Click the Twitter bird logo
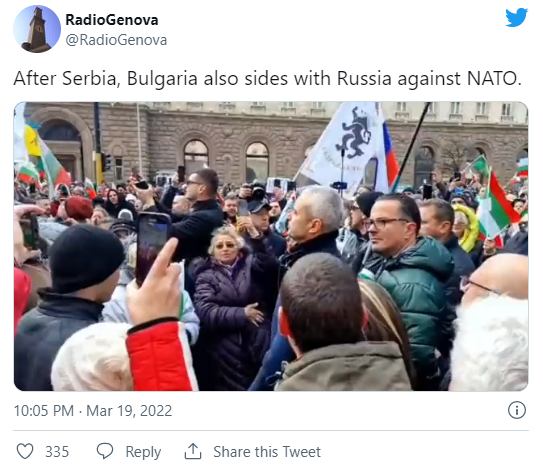 516,17
